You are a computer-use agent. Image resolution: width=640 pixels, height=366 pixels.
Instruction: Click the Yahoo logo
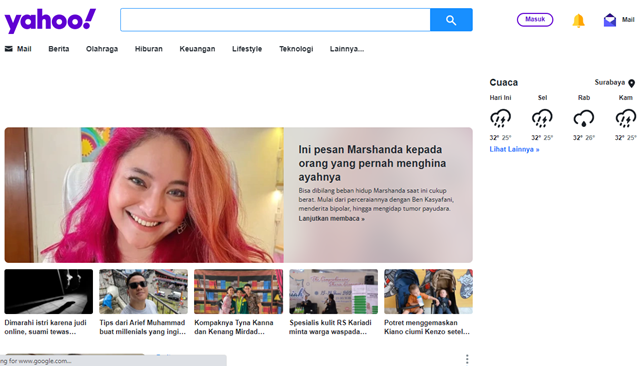pyautogui.click(x=50, y=20)
